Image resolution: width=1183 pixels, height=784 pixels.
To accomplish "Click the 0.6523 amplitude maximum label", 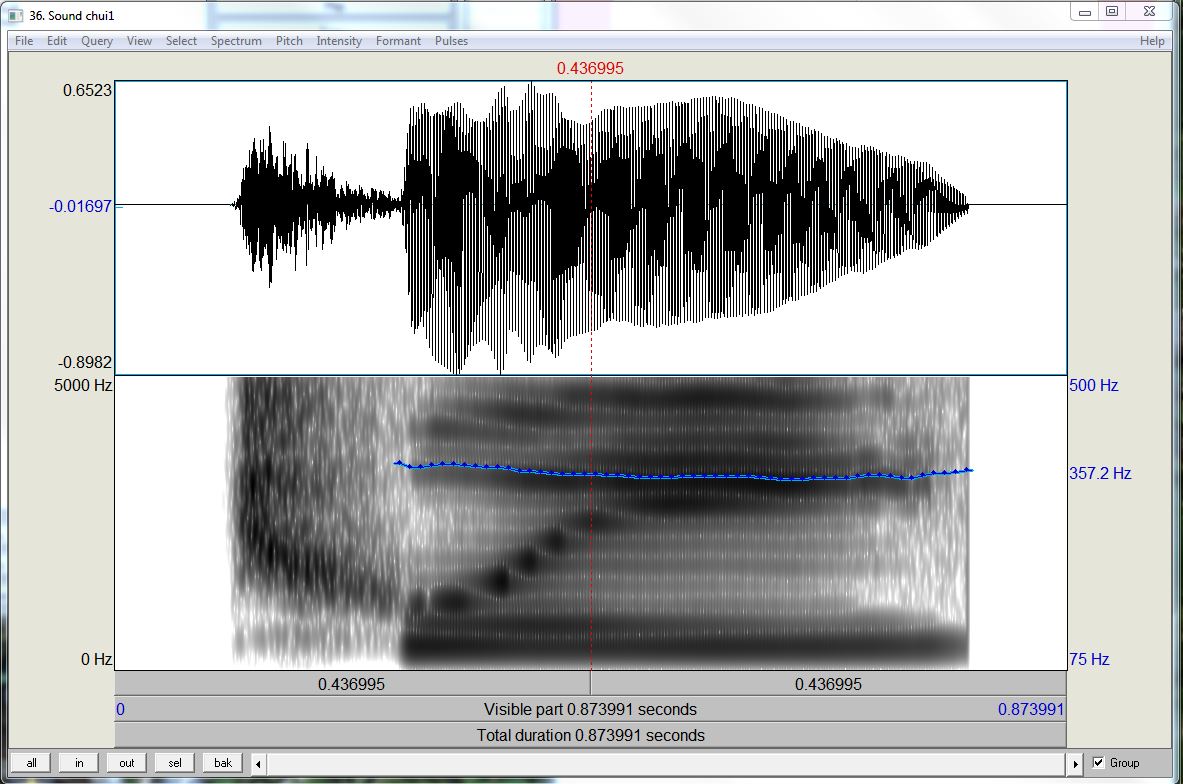I will click(87, 90).
